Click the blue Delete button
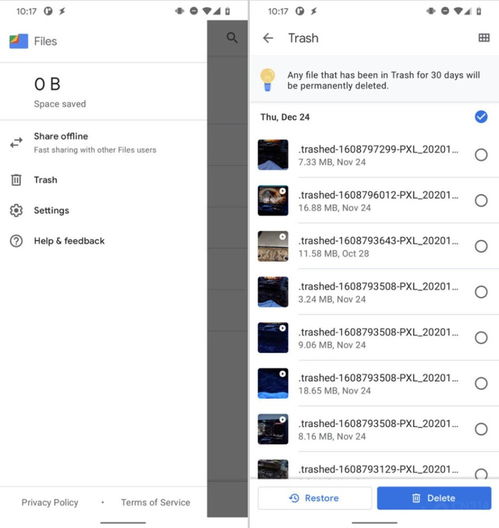The height and width of the screenshot is (528, 499). click(x=434, y=498)
